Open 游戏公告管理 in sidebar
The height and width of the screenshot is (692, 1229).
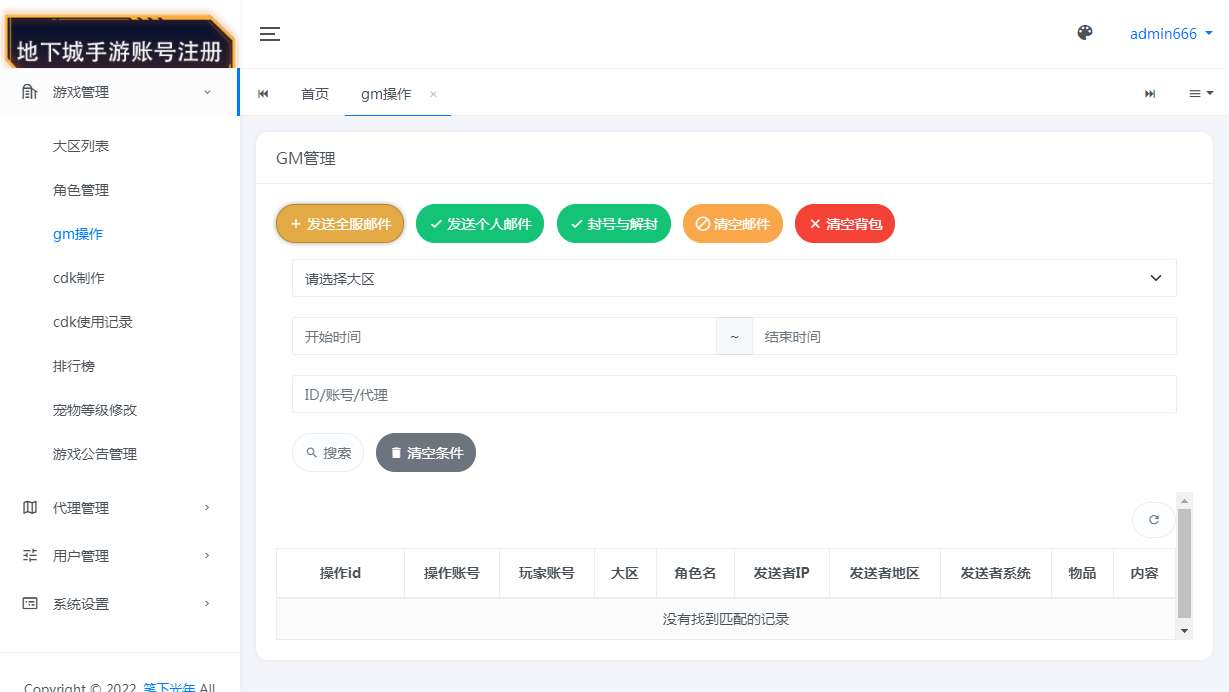[x=95, y=454]
